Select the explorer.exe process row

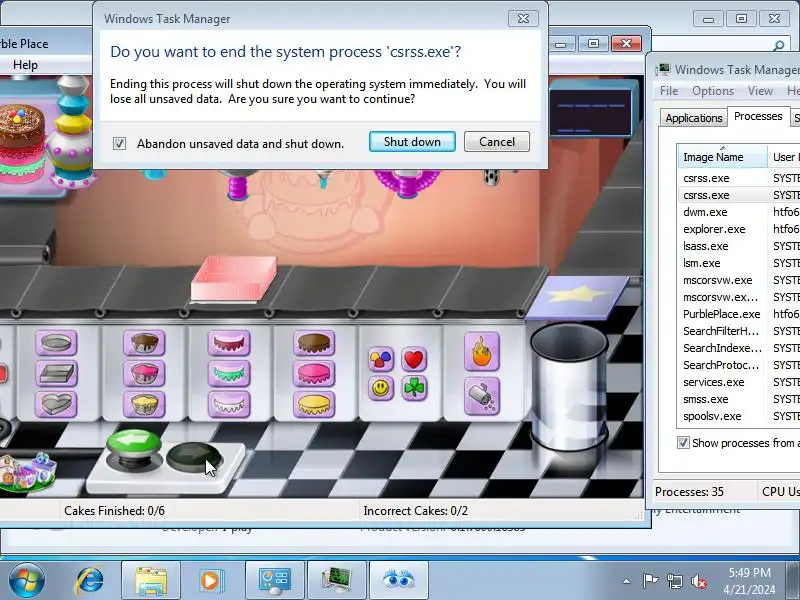pos(739,229)
